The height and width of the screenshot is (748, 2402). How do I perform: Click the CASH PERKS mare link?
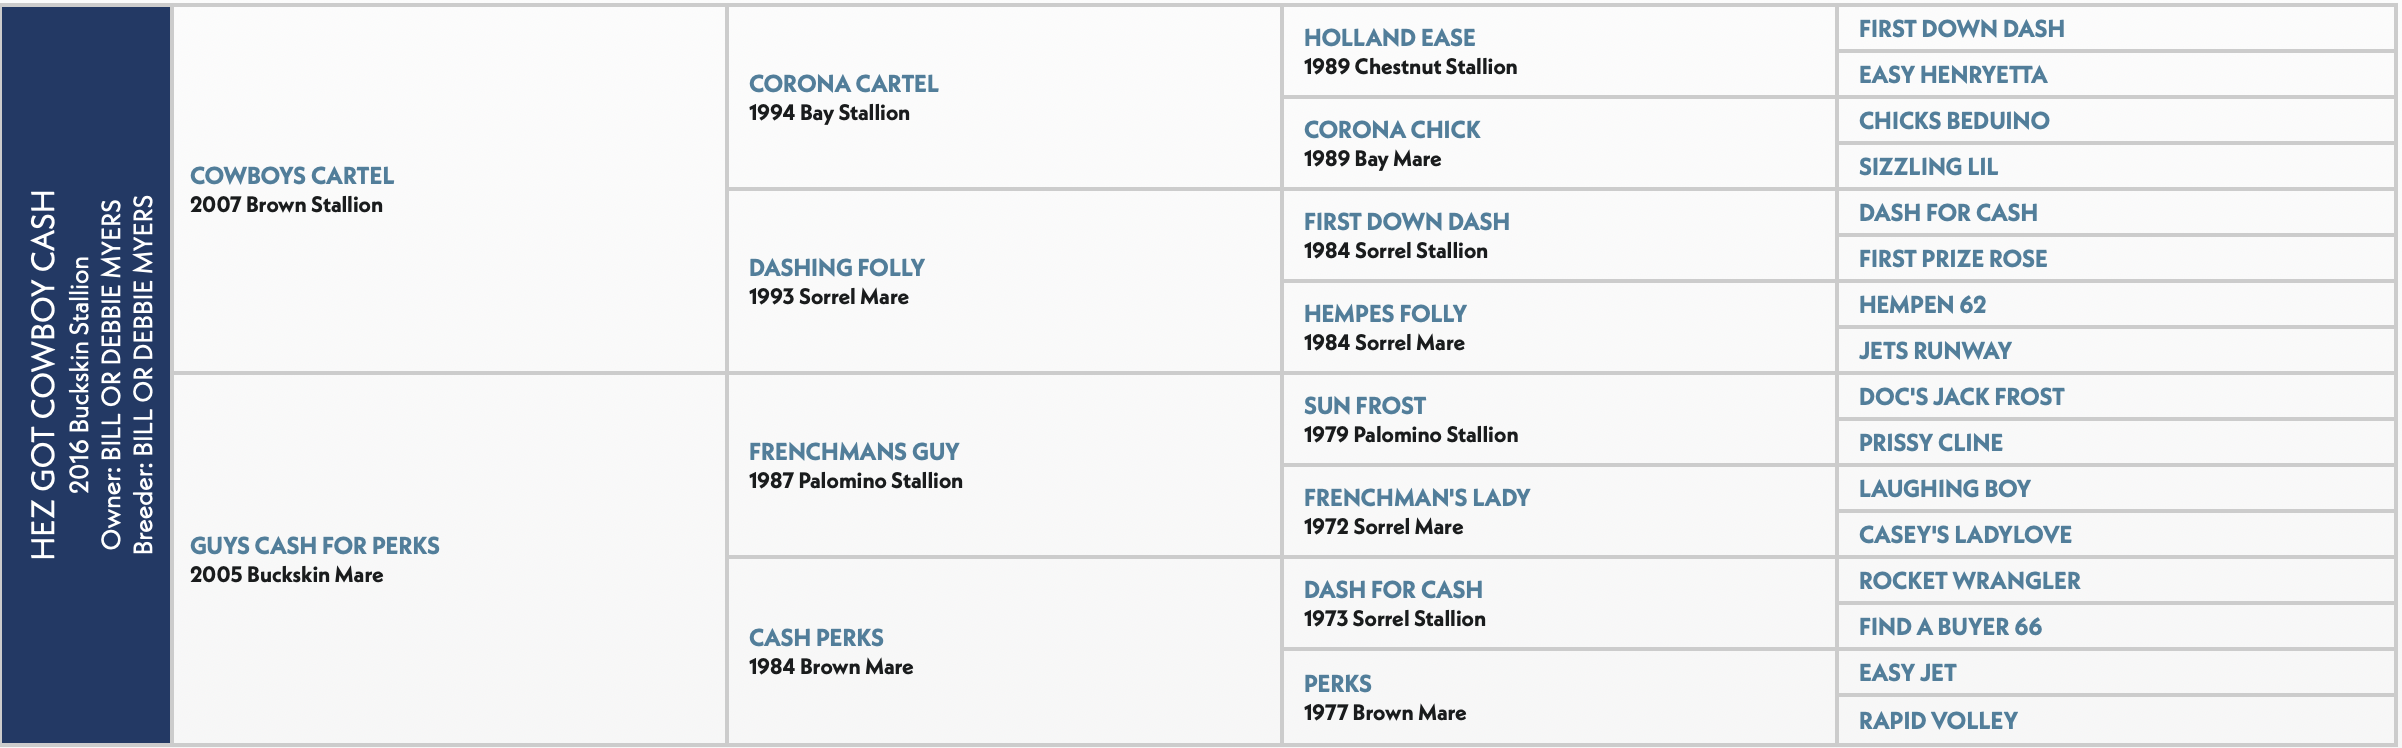point(816,638)
